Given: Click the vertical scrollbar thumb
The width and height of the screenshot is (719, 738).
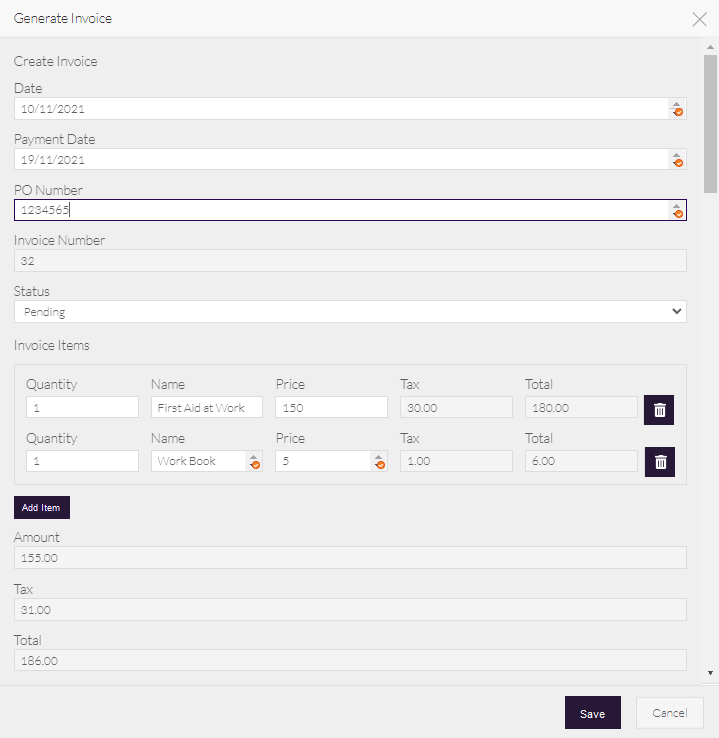Looking at the screenshot, I should coord(710,124).
